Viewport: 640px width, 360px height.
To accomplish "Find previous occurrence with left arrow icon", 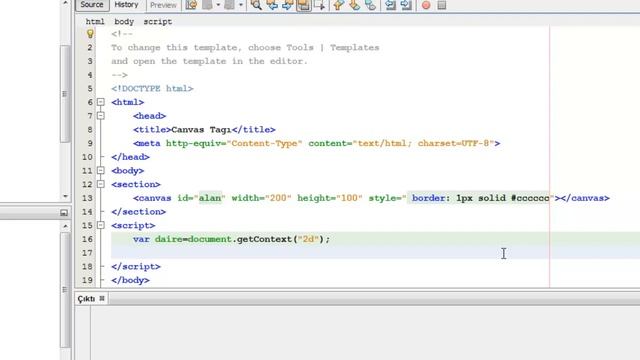I will [x=272, y=5].
